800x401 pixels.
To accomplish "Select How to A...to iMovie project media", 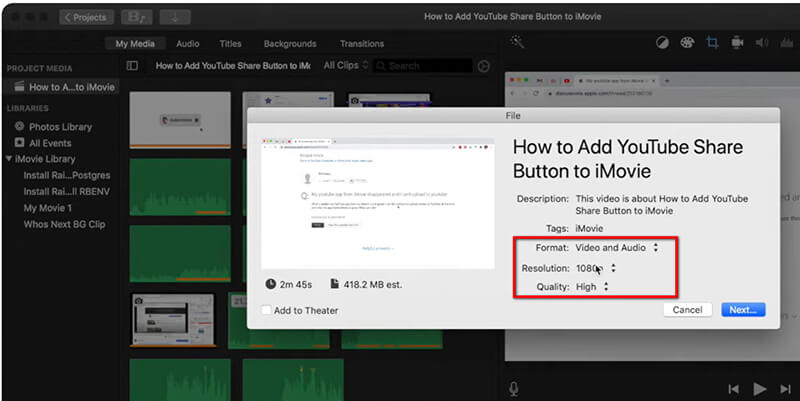I will [x=64, y=87].
